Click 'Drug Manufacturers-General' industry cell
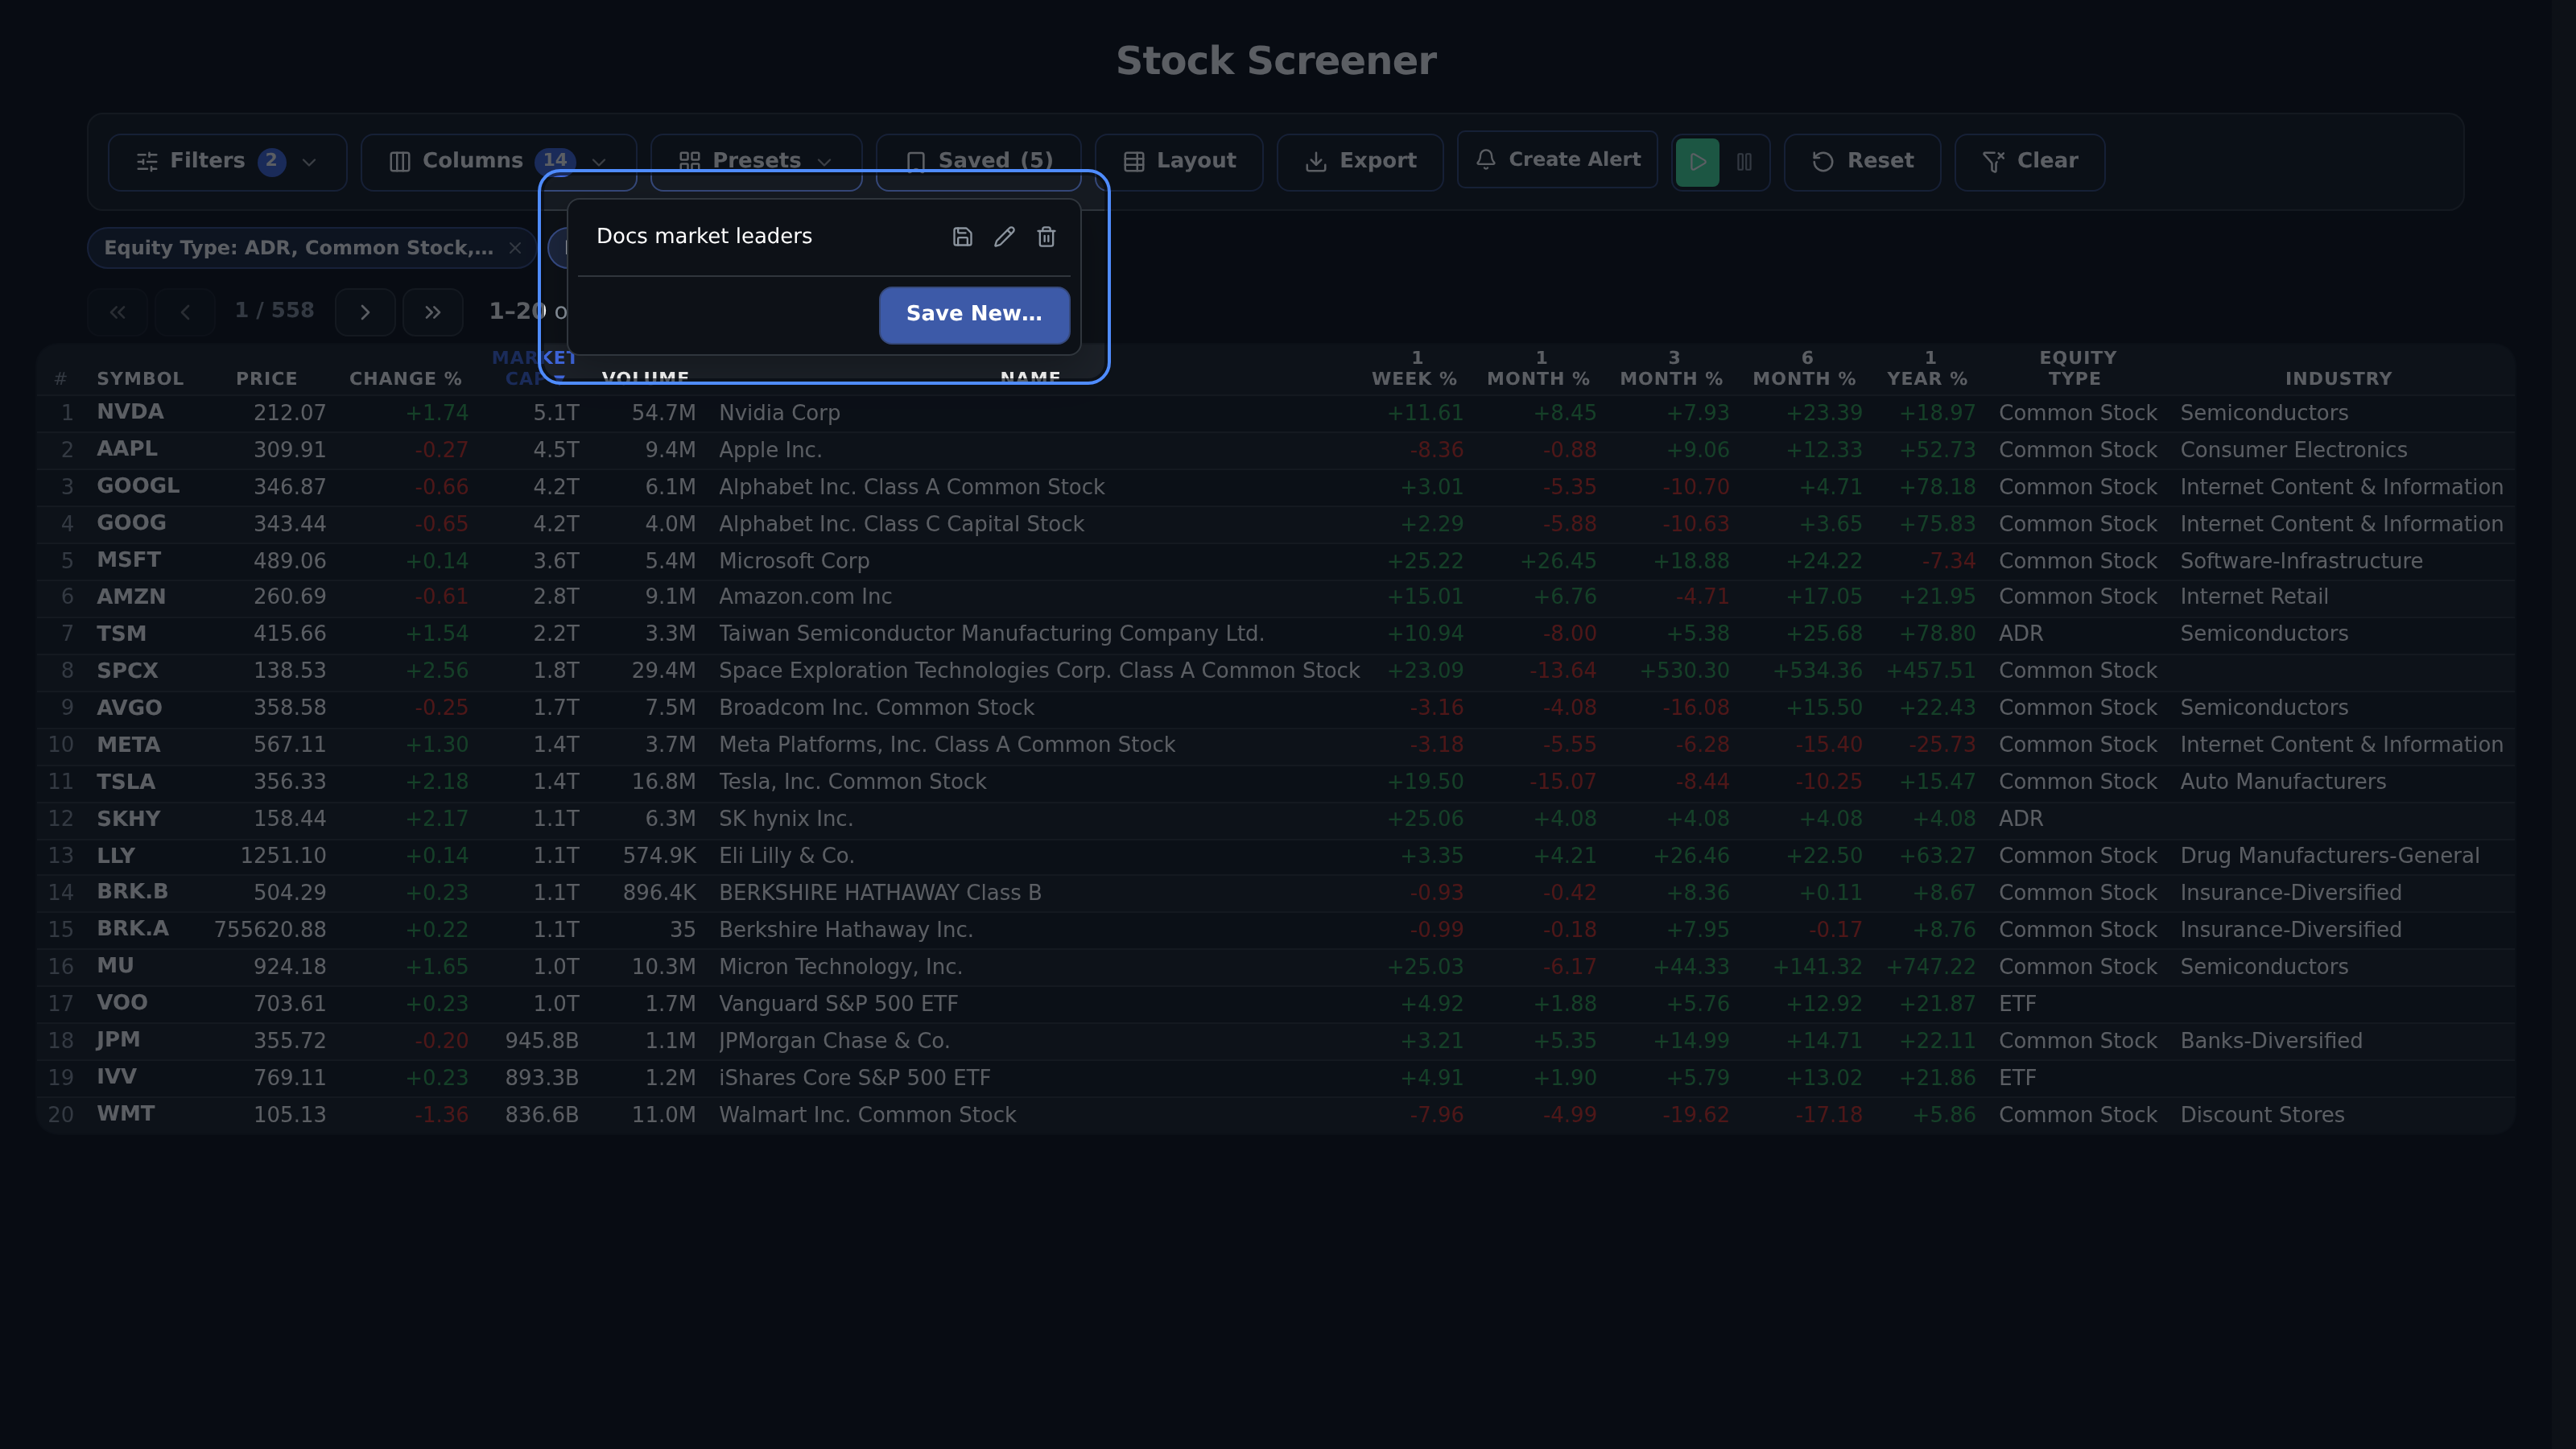2576x1449 pixels. (2329, 856)
